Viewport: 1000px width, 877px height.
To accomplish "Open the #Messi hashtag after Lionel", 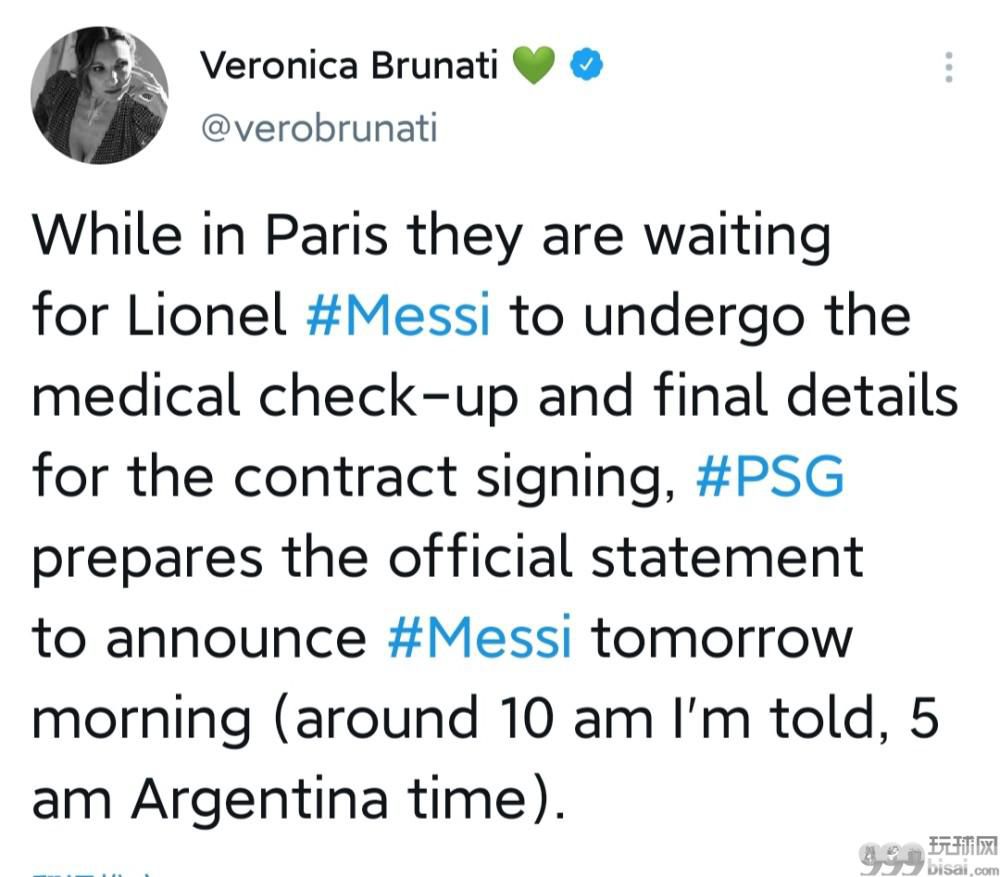I will (x=399, y=314).
